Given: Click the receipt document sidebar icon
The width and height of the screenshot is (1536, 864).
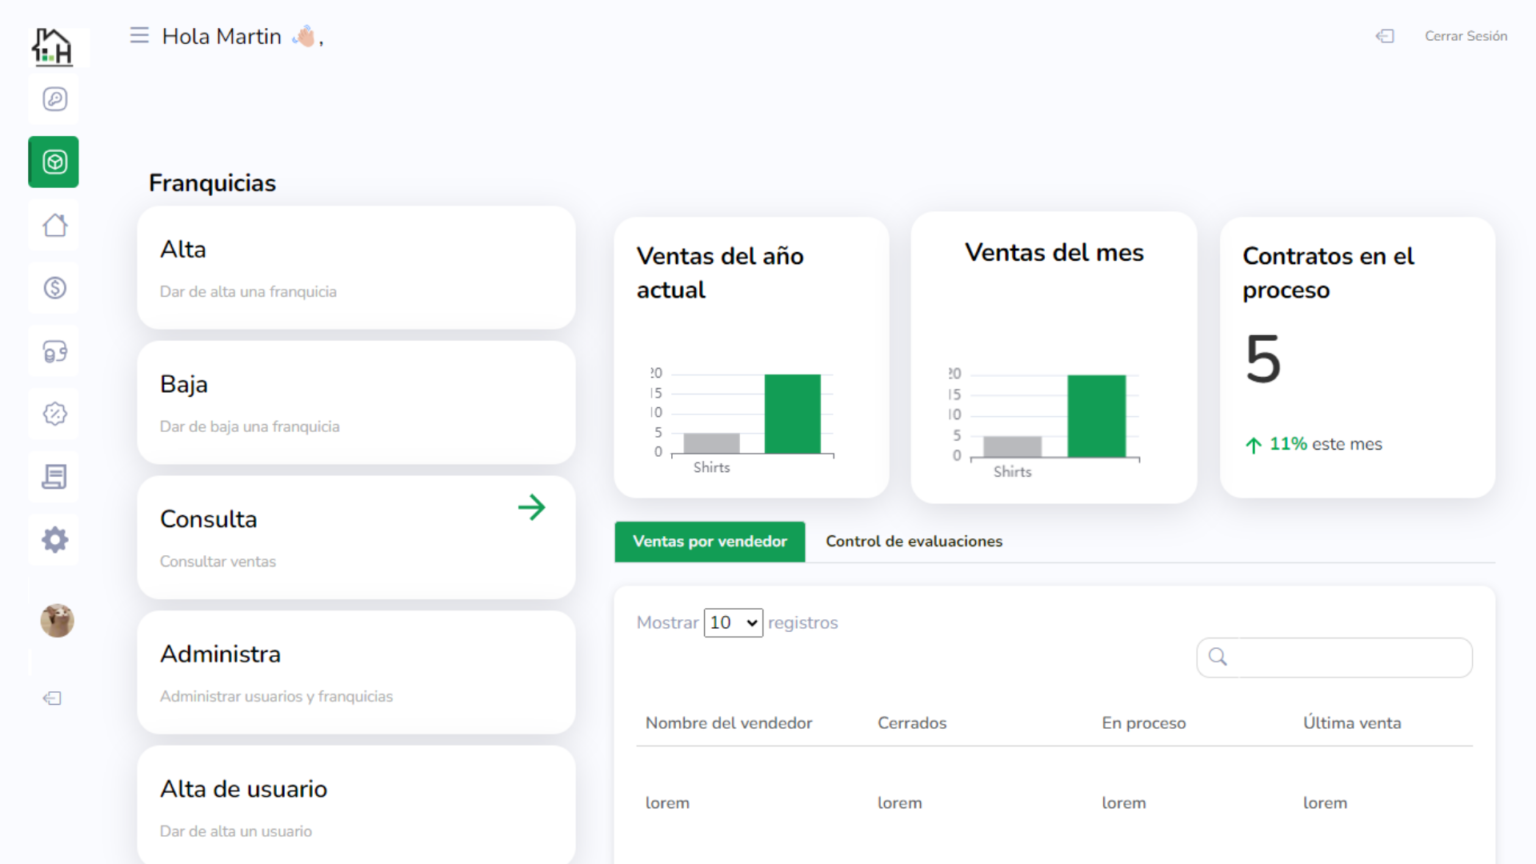Looking at the screenshot, I should pyautogui.click(x=55, y=477).
